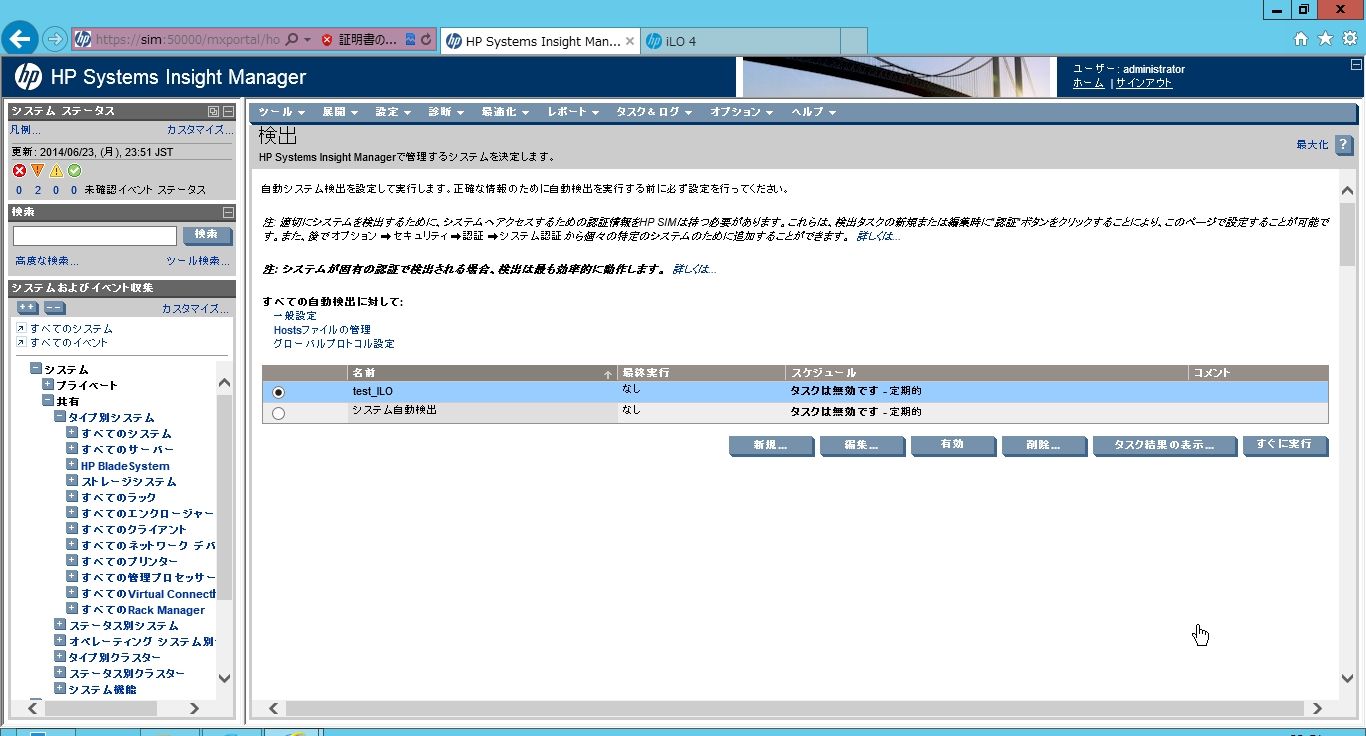Viewport: 1366px width, 736px height.
Task: Open the ツール menu
Action: point(282,112)
